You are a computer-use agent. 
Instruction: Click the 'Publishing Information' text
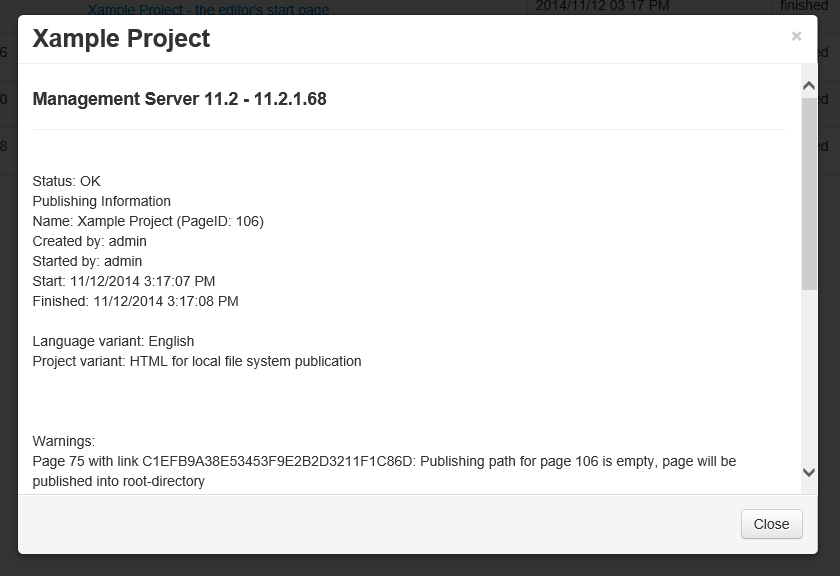(x=102, y=201)
